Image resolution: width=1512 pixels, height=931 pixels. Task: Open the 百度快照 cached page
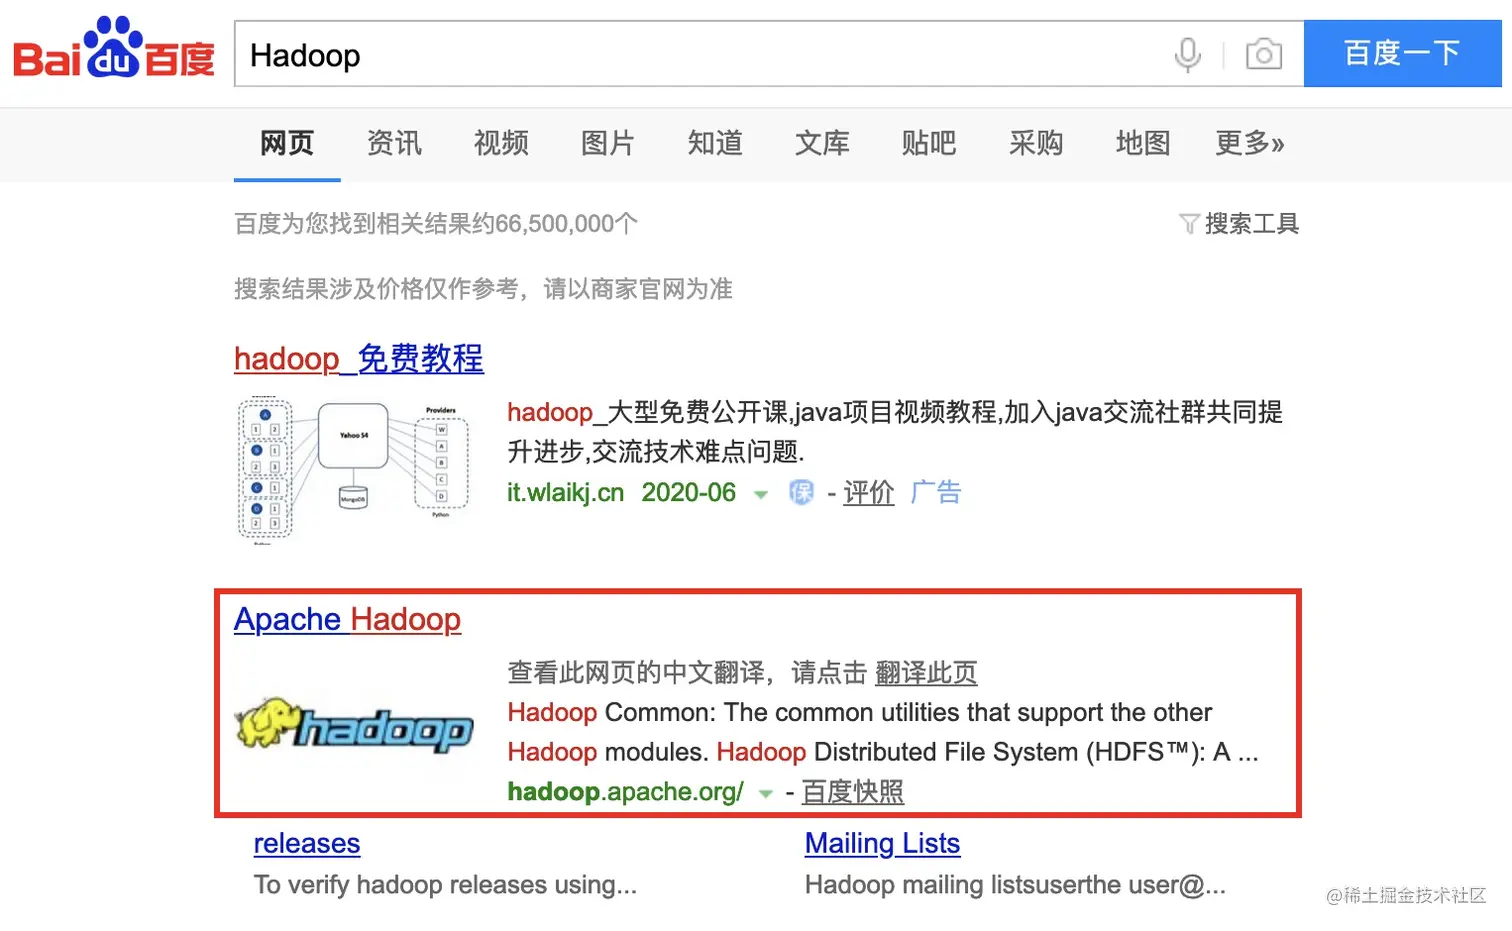pos(853,791)
